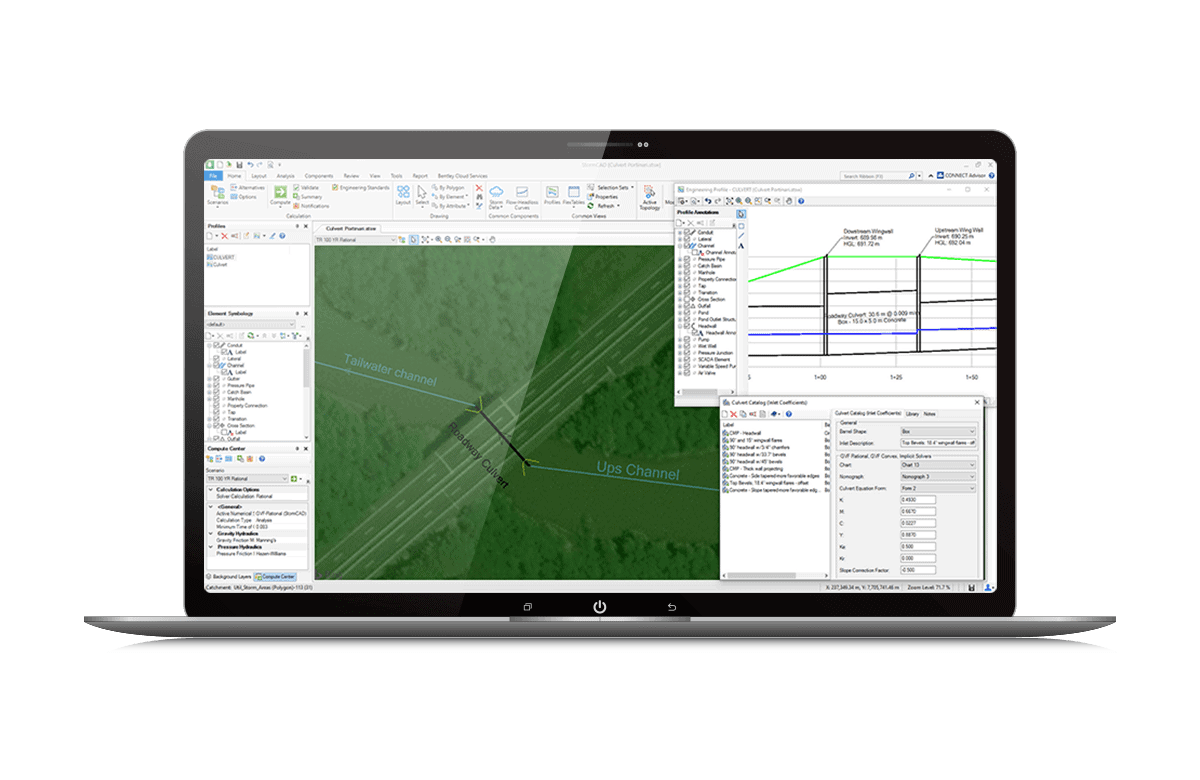Select the Pan hand tool in the drawing toolbar
The height and width of the screenshot is (780, 1200).
(491, 240)
